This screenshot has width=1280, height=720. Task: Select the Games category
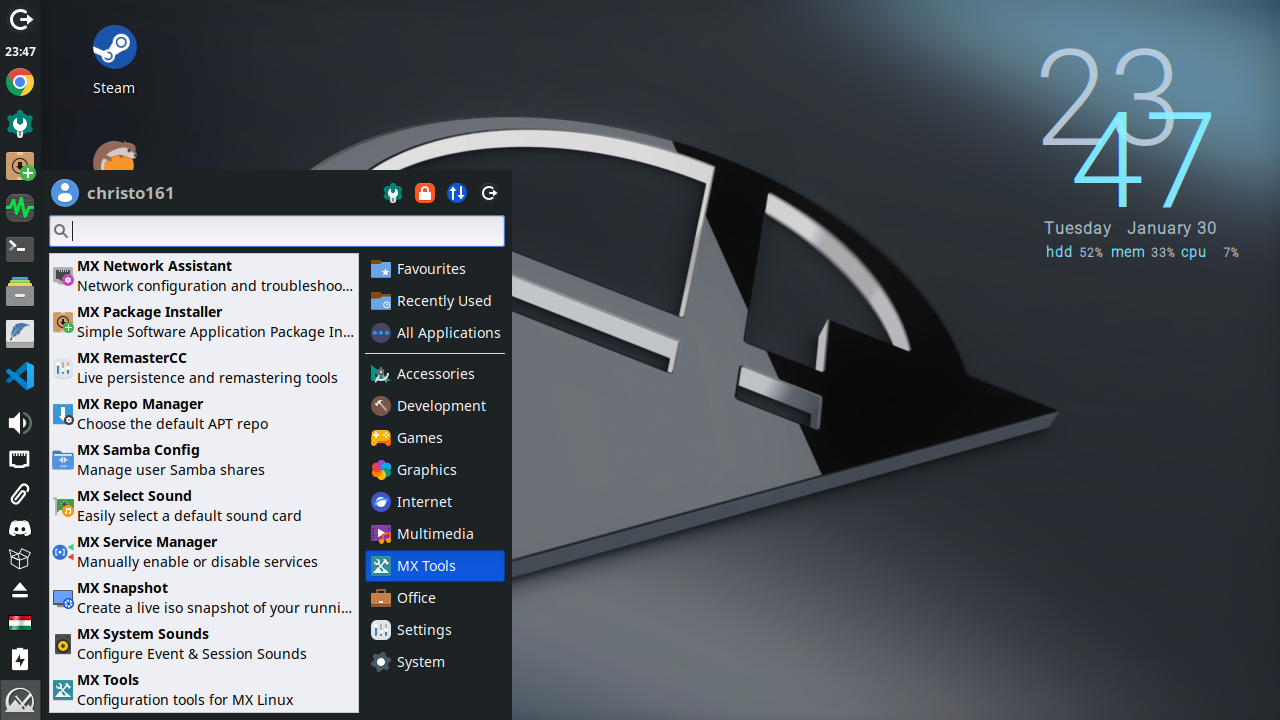click(x=435, y=438)
